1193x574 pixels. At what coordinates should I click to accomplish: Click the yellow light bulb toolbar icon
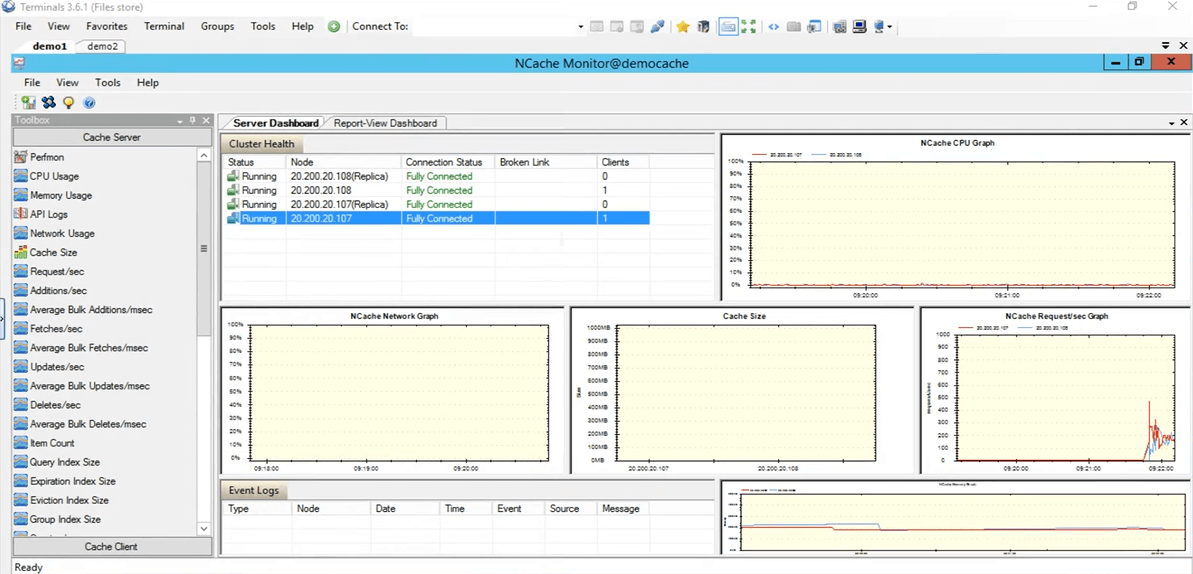68,103
